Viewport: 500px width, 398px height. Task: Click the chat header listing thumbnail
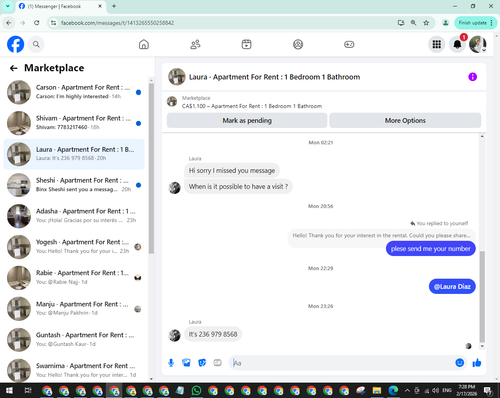(x=177, y=77)
